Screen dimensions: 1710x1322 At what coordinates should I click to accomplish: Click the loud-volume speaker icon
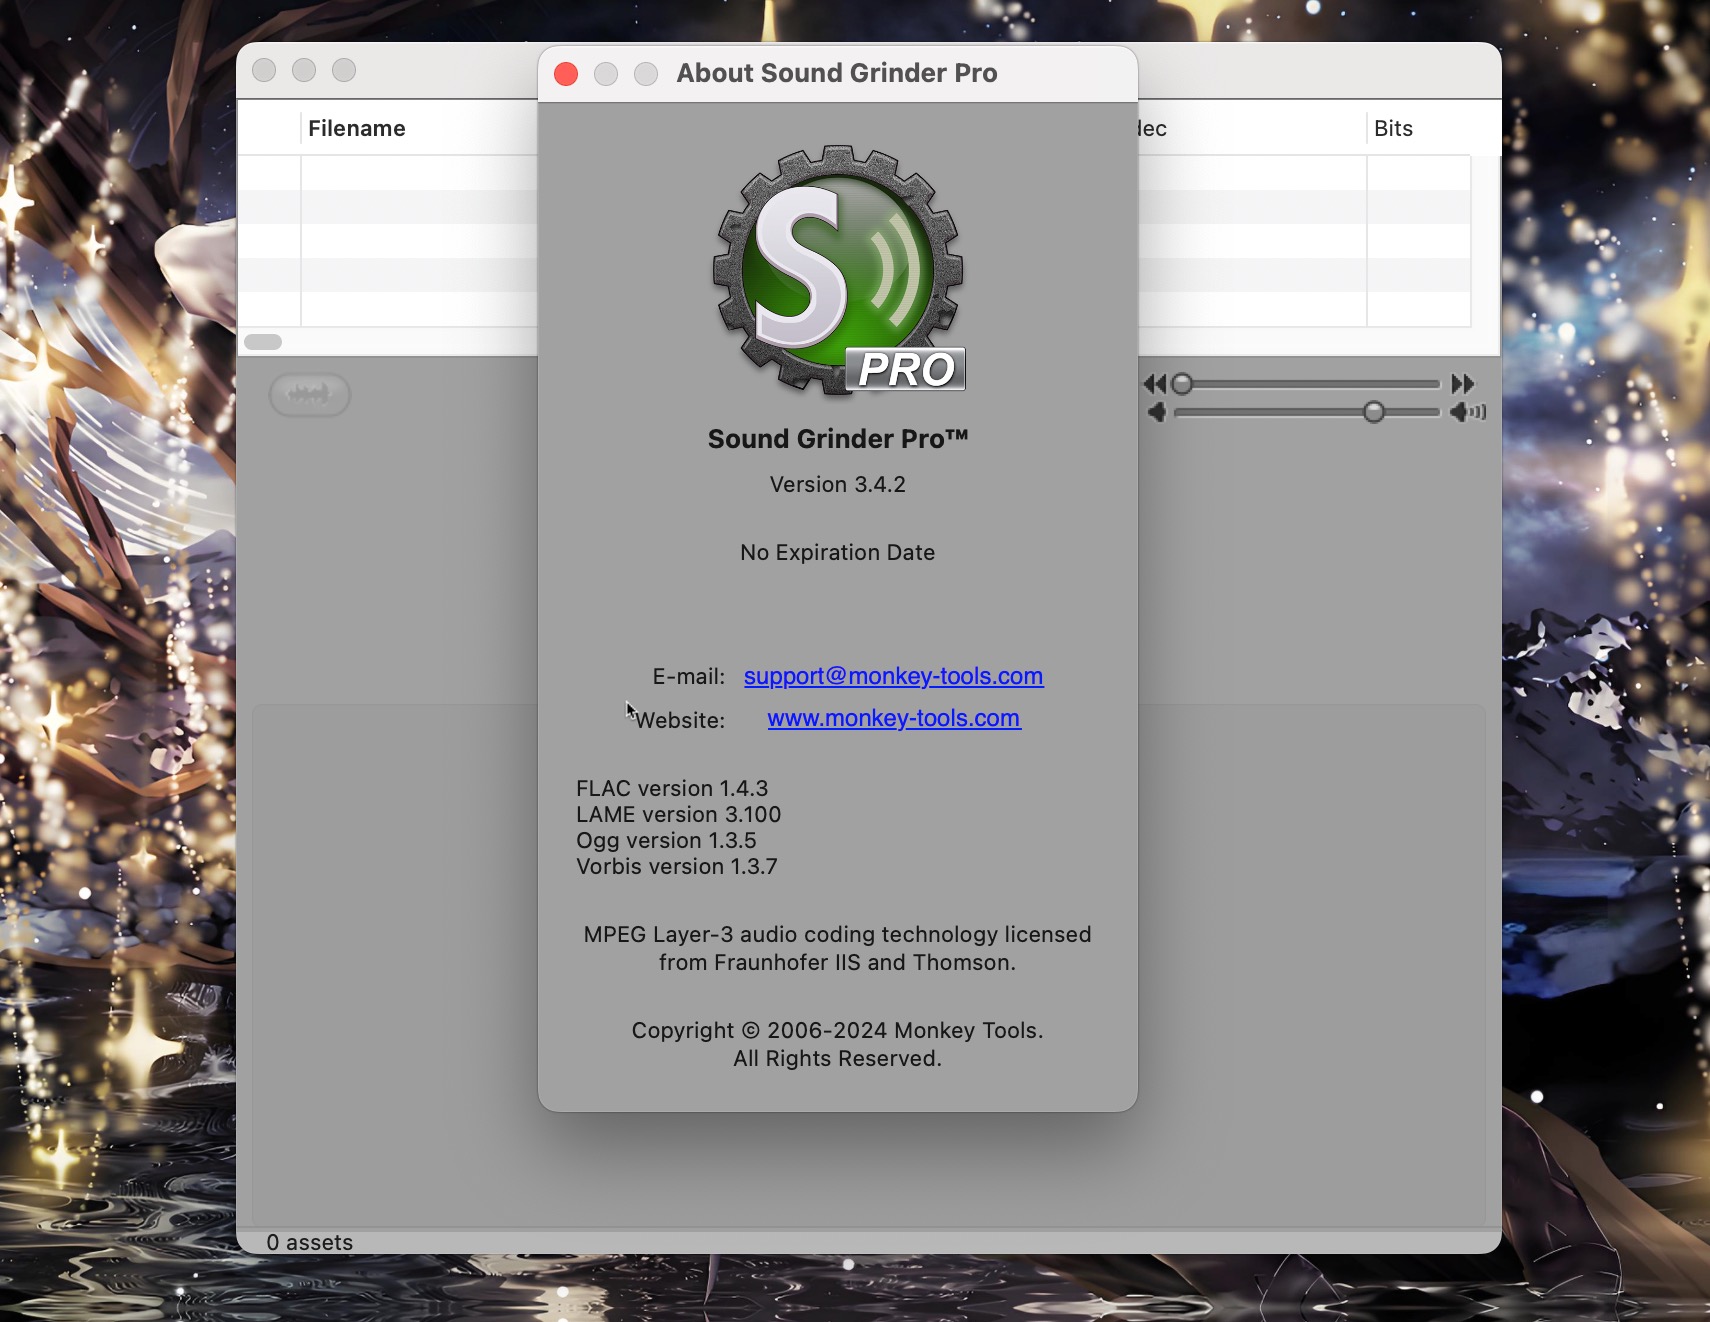(x=1468, y=412)
